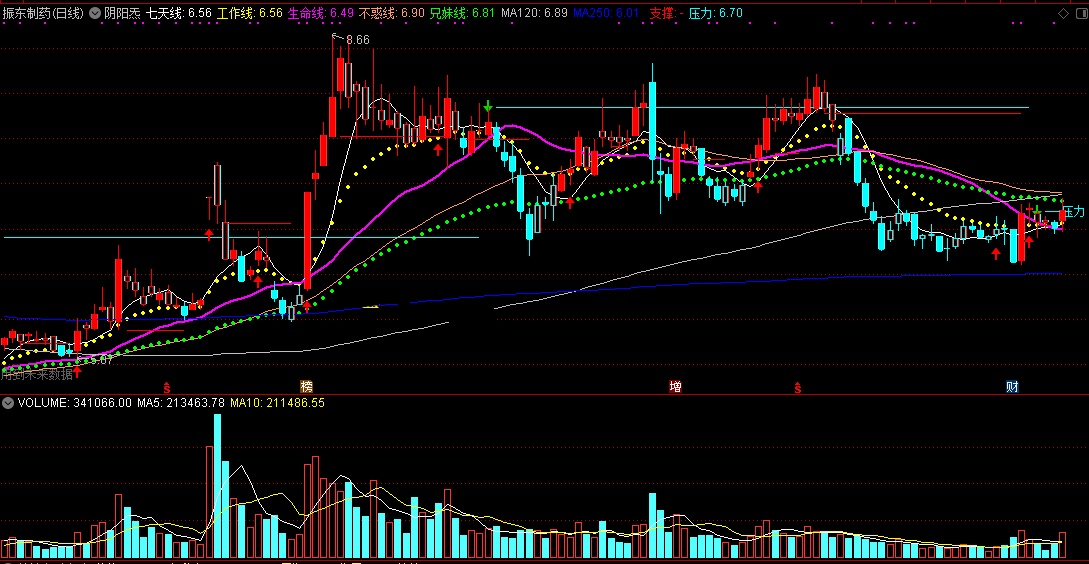Click the VOLUME: 341066.00 readout
The image size is (1089, 564).
74,402
